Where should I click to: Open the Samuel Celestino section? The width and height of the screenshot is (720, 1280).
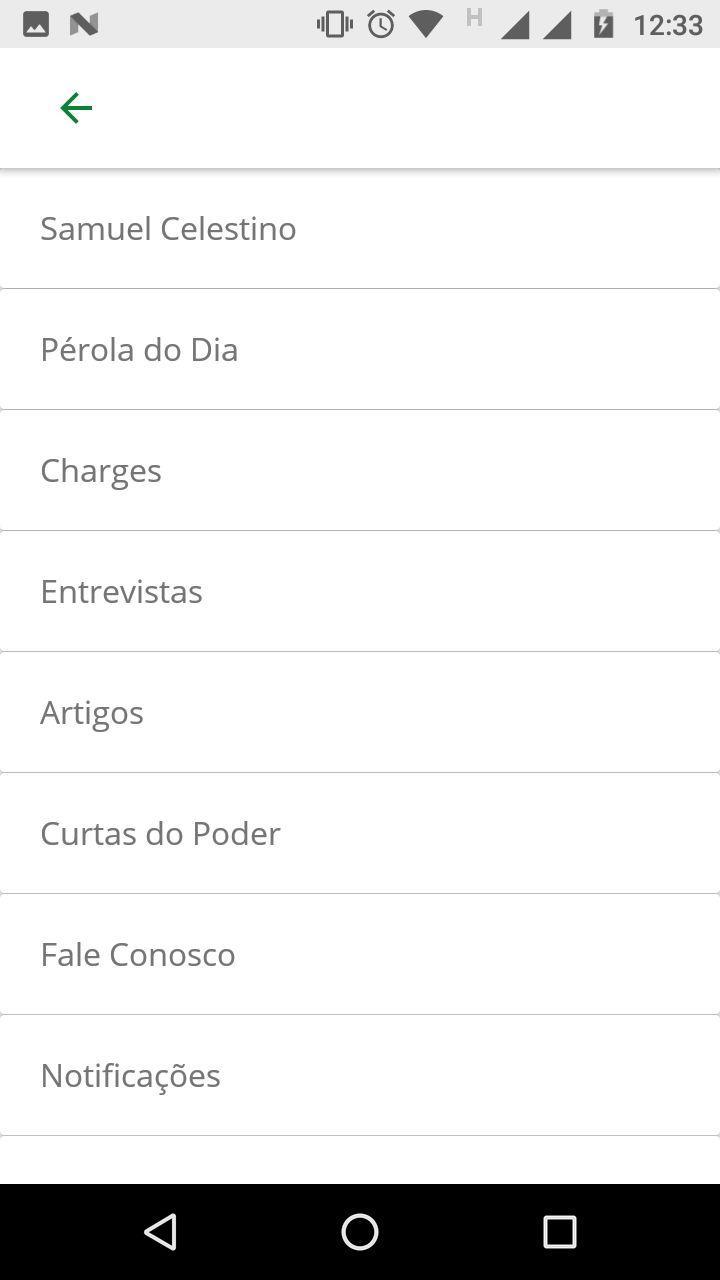pyautogui.click(x=360, y=228)
